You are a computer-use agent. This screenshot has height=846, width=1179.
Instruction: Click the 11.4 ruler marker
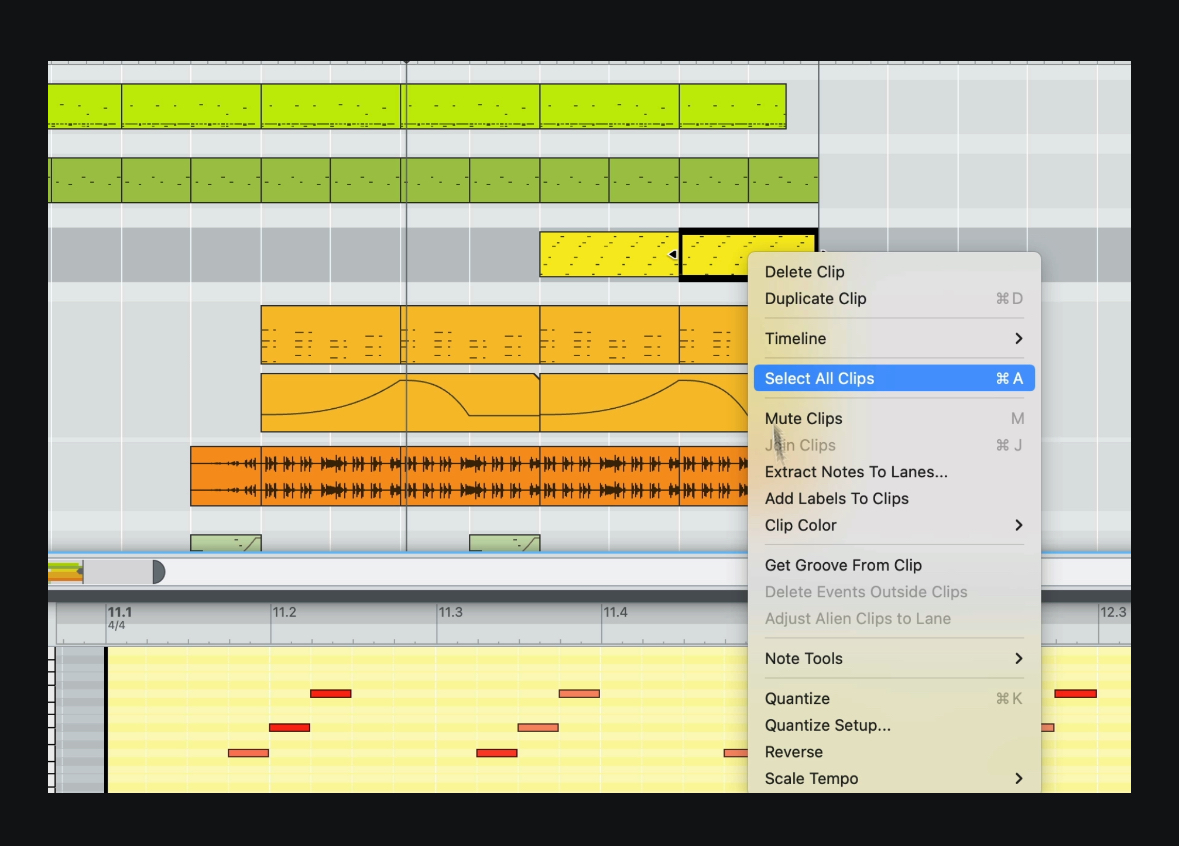[615, 612]
